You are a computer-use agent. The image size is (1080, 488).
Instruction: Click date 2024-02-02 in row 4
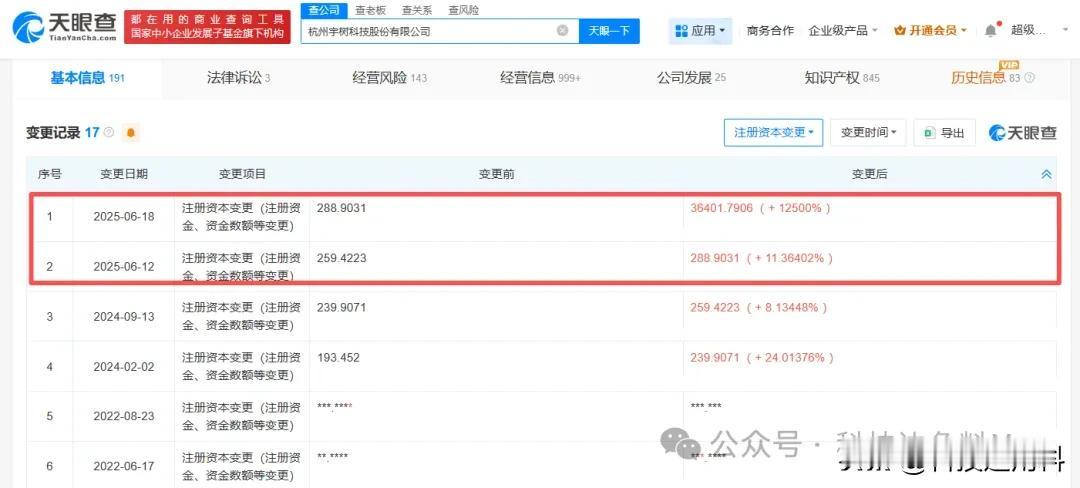tap(124, 367)
